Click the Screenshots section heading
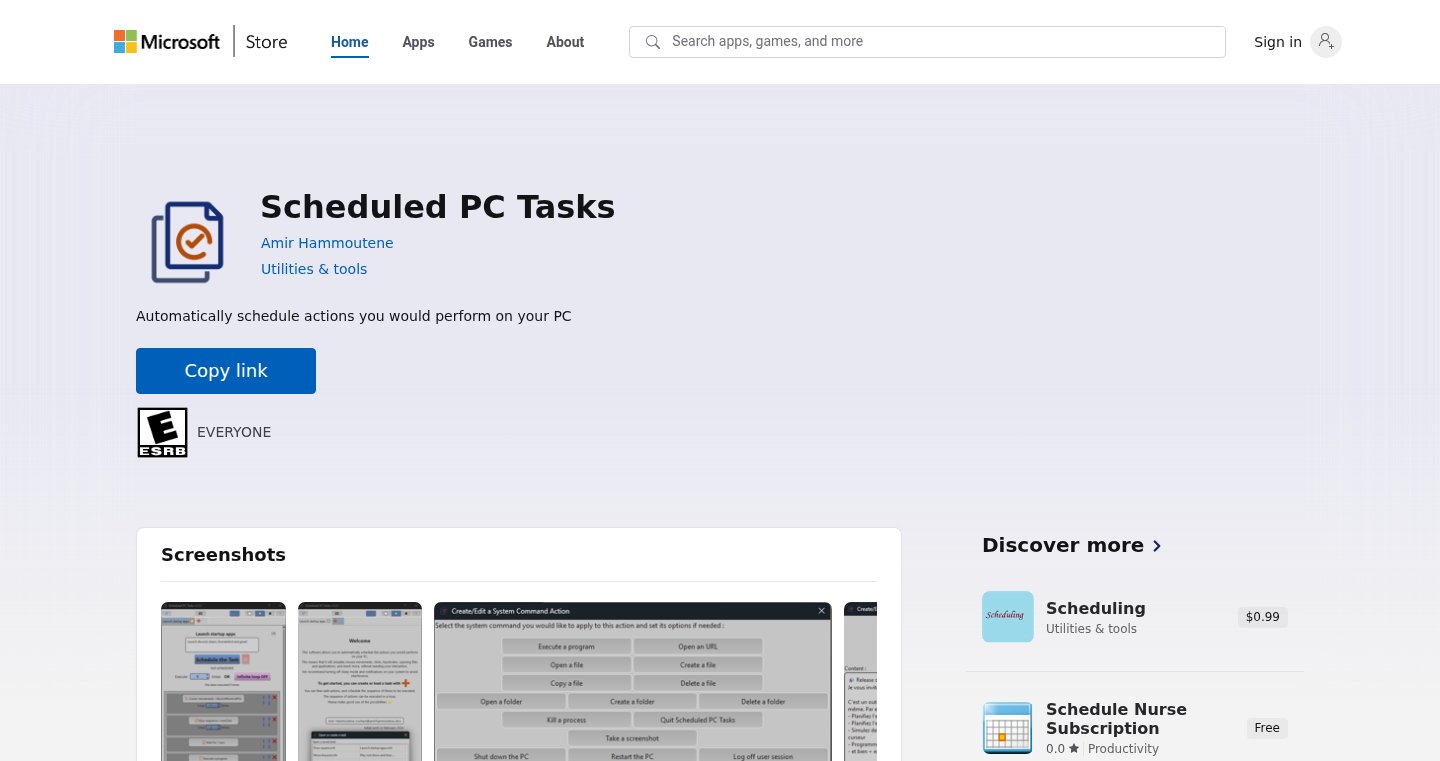 [223, 555]
